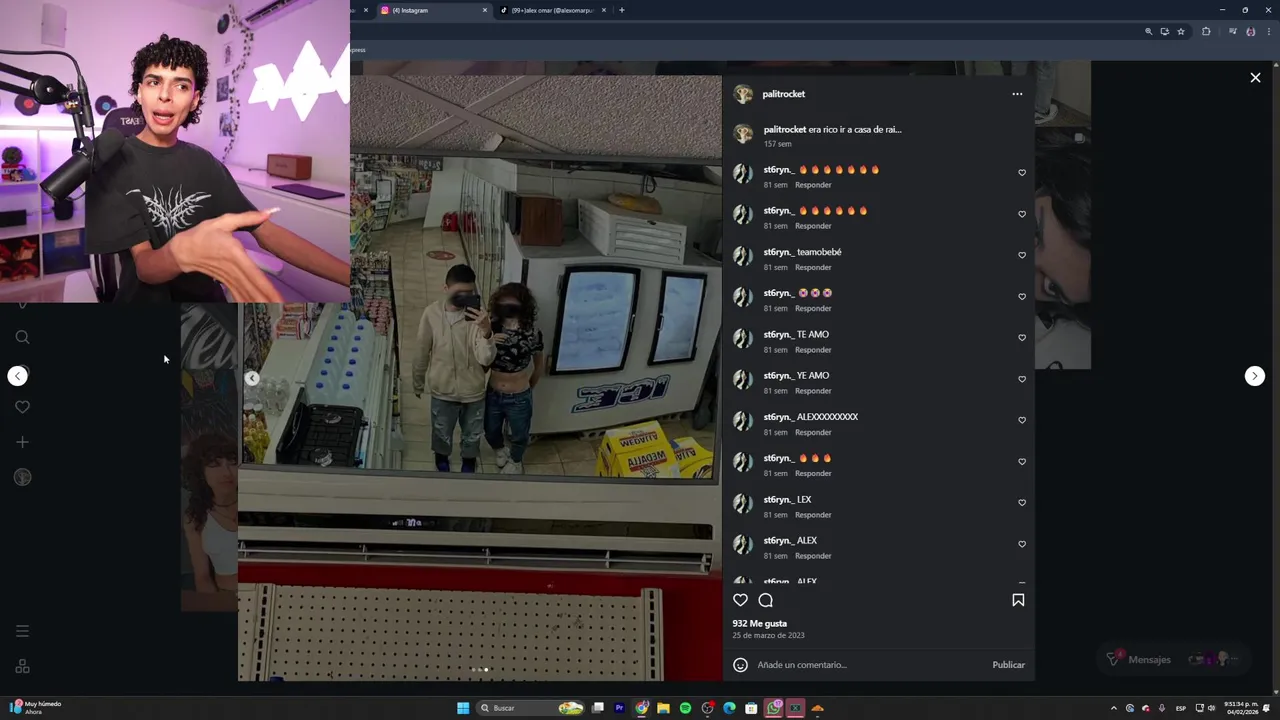Reply to the TE AMO comment
Viewport: 1280px width, 720px height.
[813, 350]
